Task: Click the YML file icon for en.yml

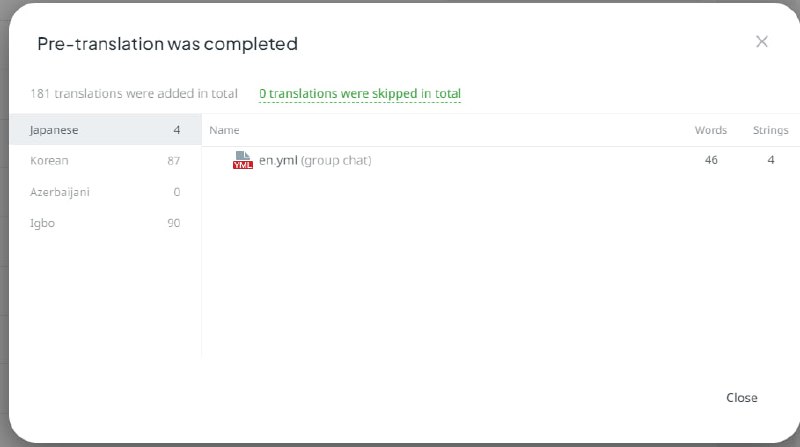Action: click(x=242, y=160)
